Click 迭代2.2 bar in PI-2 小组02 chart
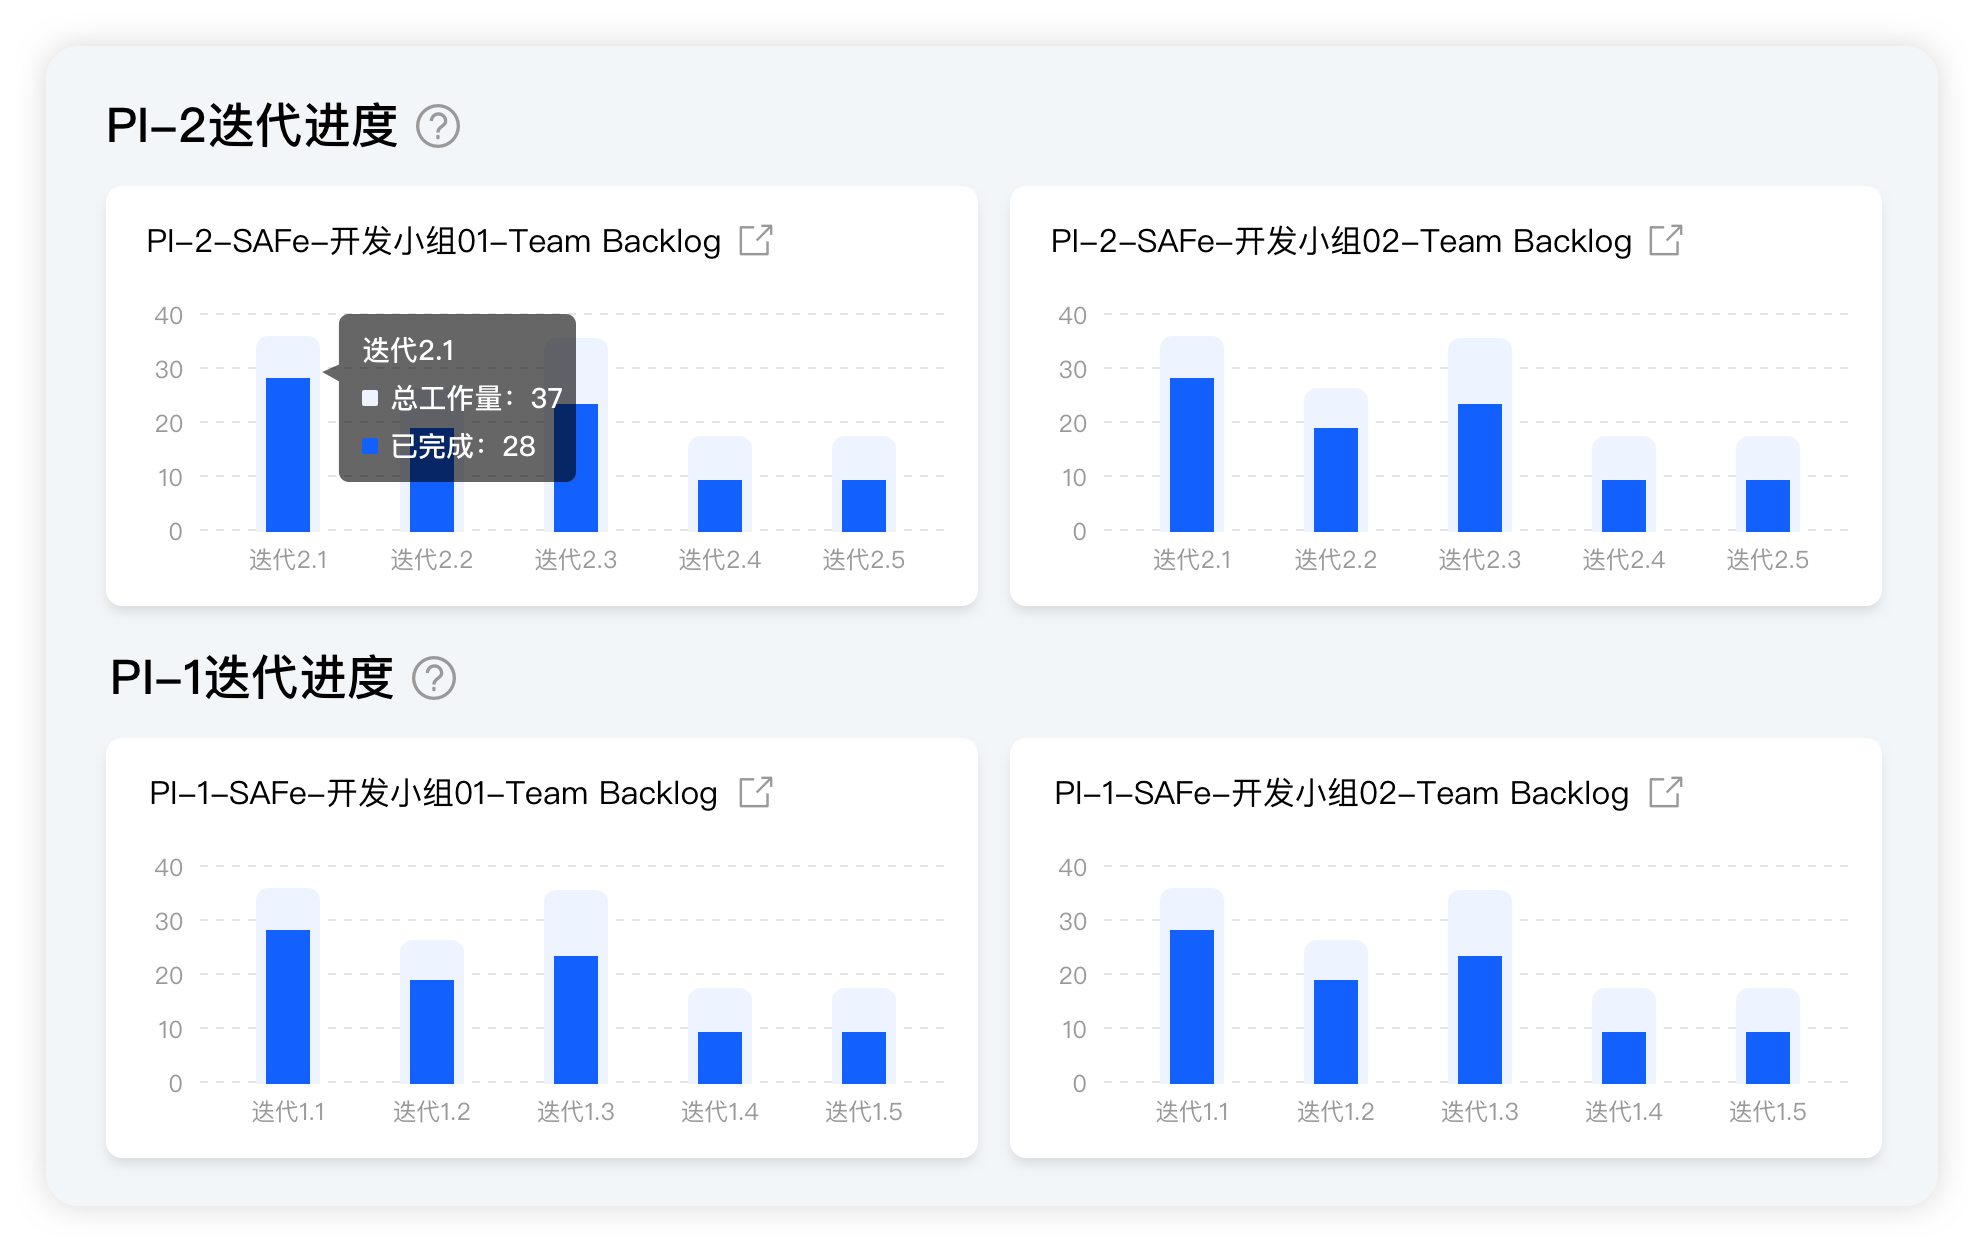Screen dimensions: 1984x1252 (x=1336, y=479)
